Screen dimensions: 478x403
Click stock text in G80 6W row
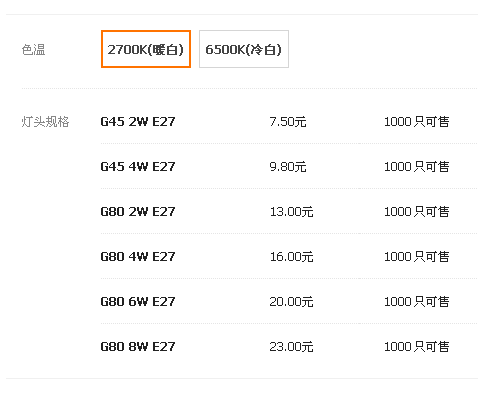(417, 302)
